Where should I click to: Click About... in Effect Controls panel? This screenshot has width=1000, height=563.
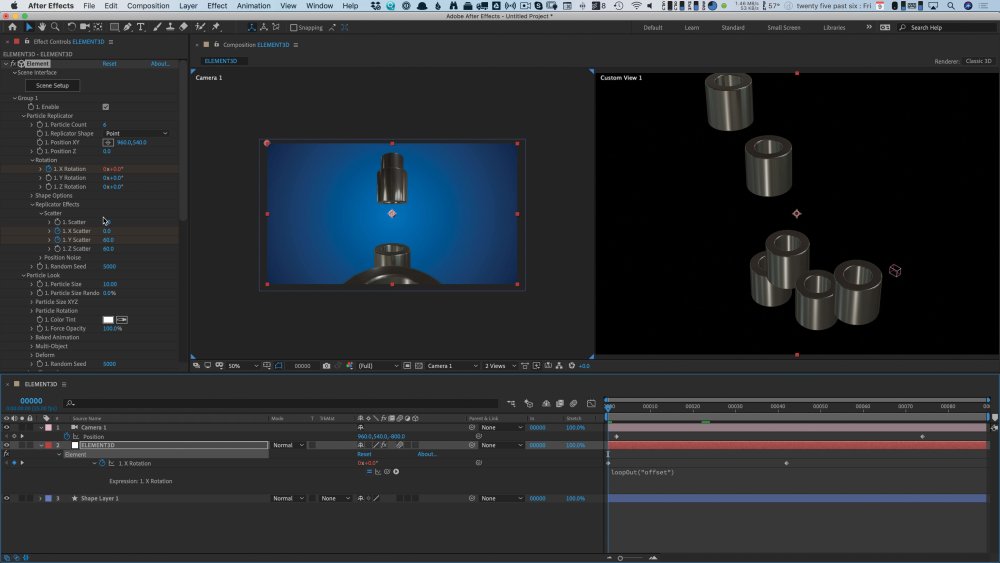point(160,64)
